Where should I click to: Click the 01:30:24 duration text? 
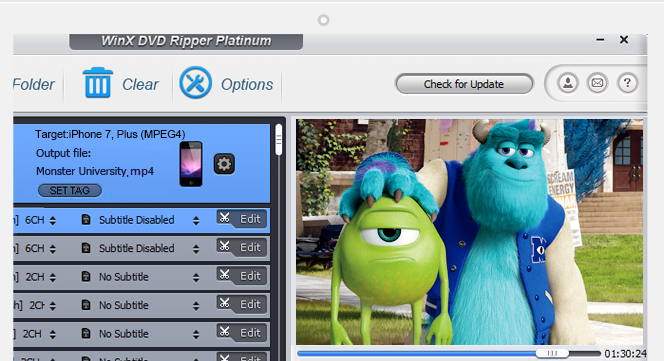625,353
